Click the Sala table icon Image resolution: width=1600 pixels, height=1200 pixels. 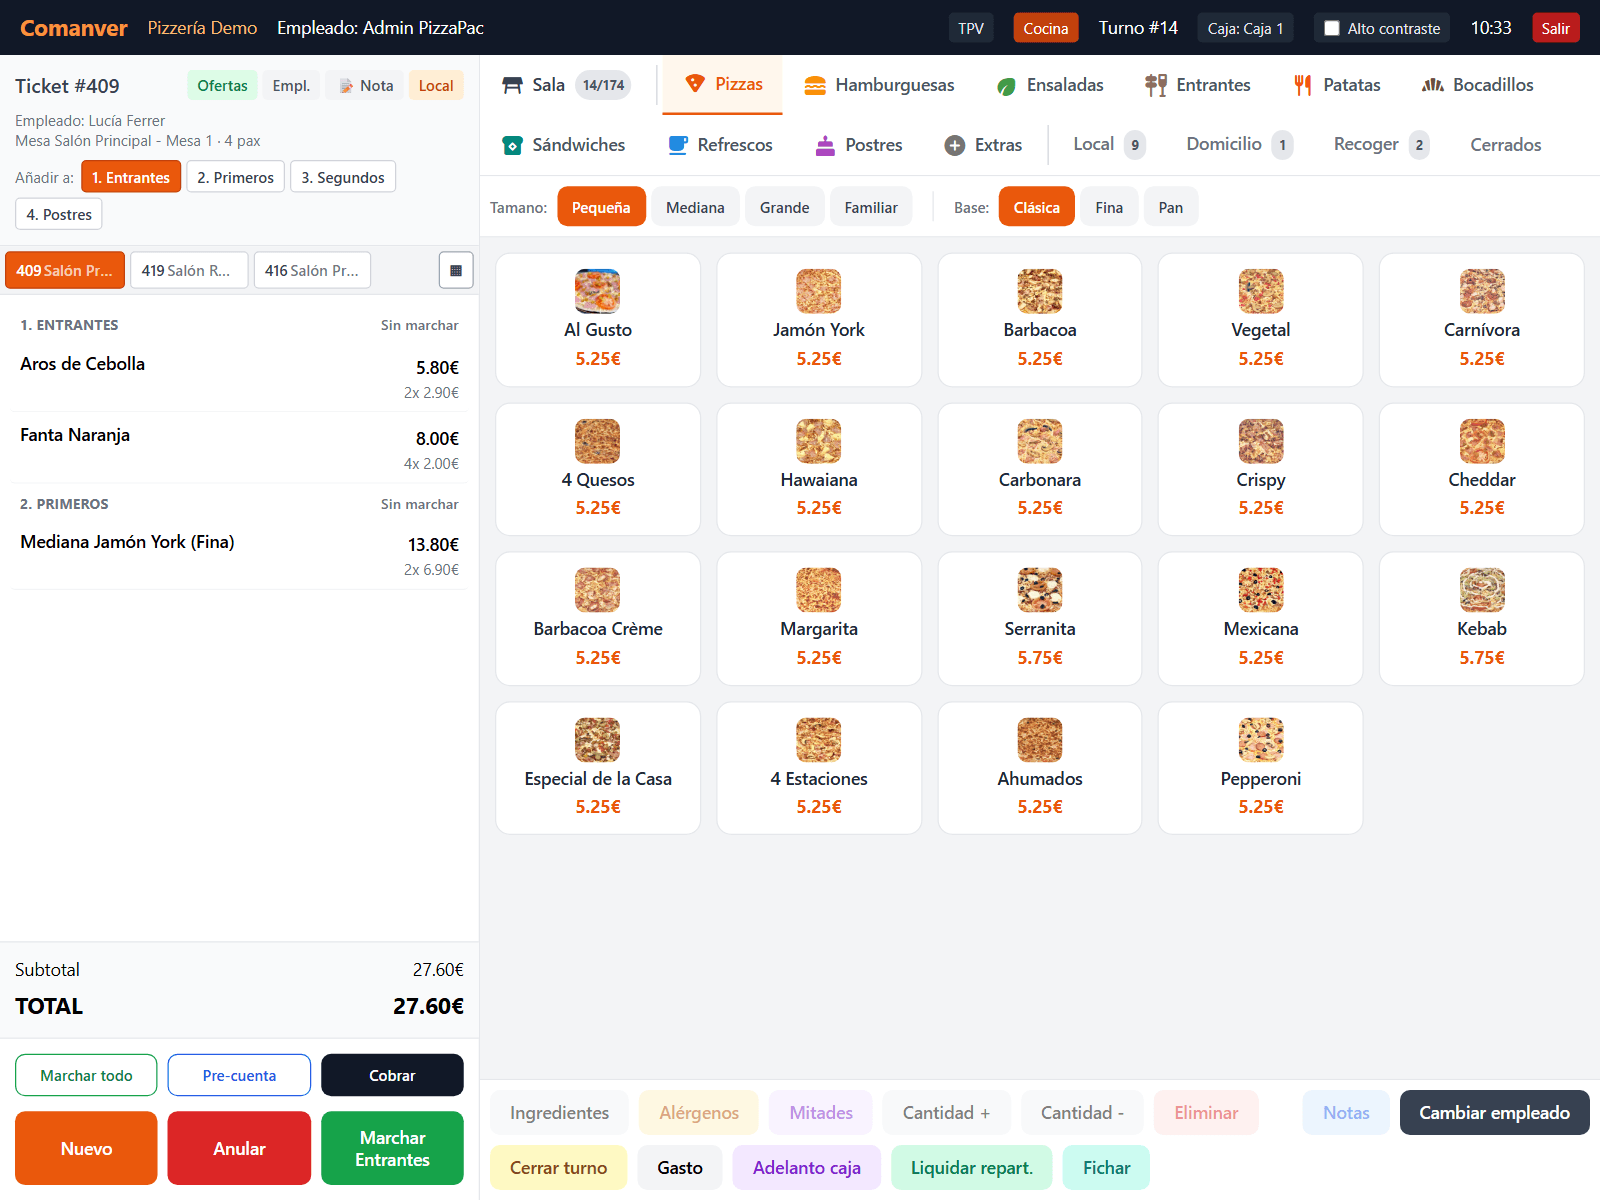(x=512, y=85)
